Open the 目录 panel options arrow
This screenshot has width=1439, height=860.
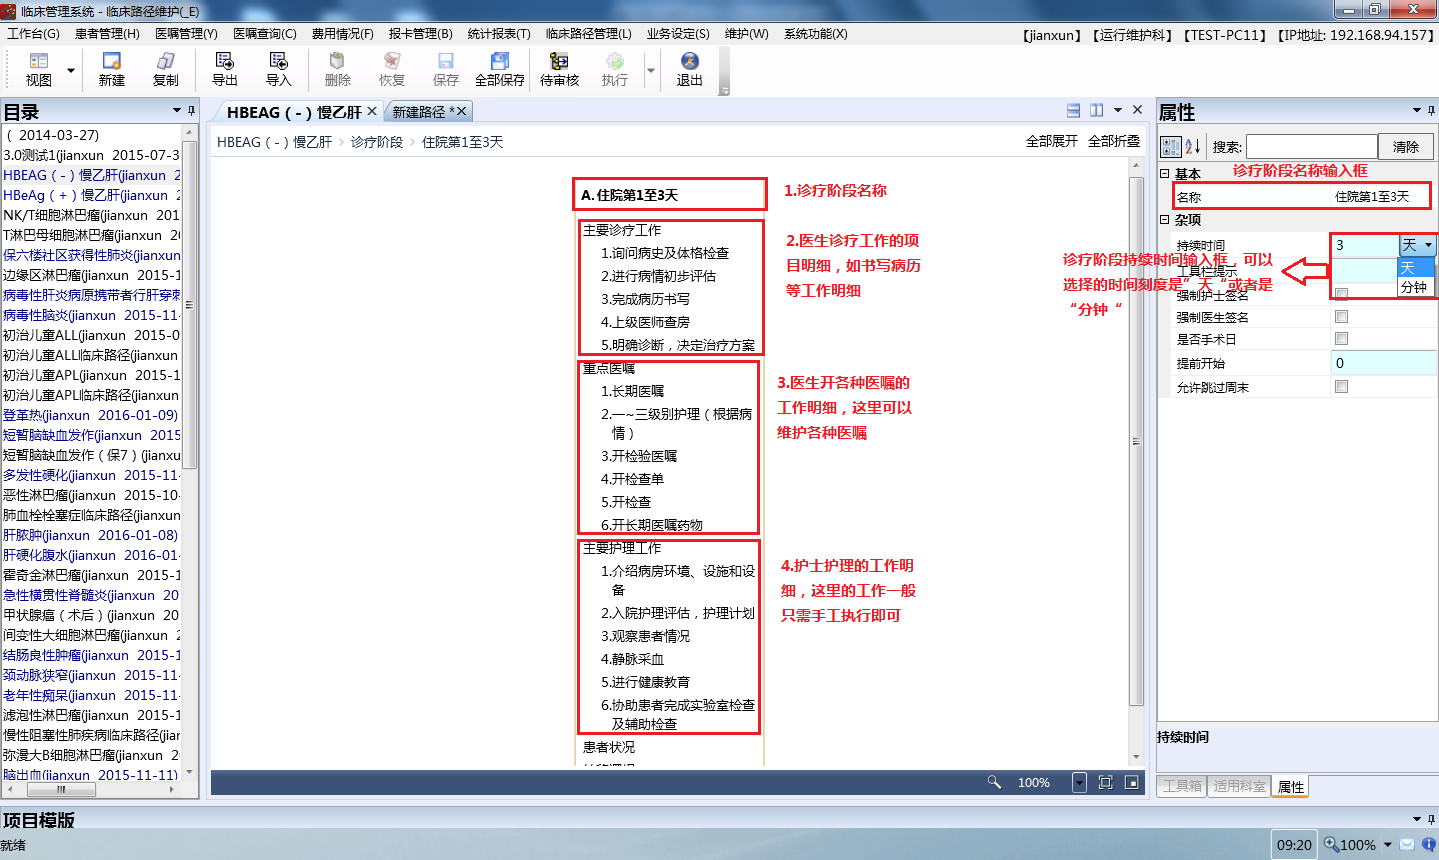[x=177, y=111]
